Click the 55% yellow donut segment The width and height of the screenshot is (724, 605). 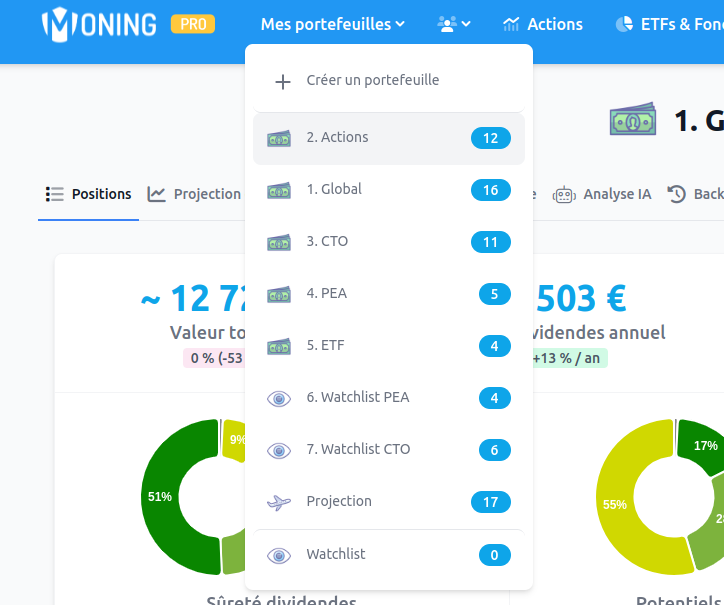(615, 504)
